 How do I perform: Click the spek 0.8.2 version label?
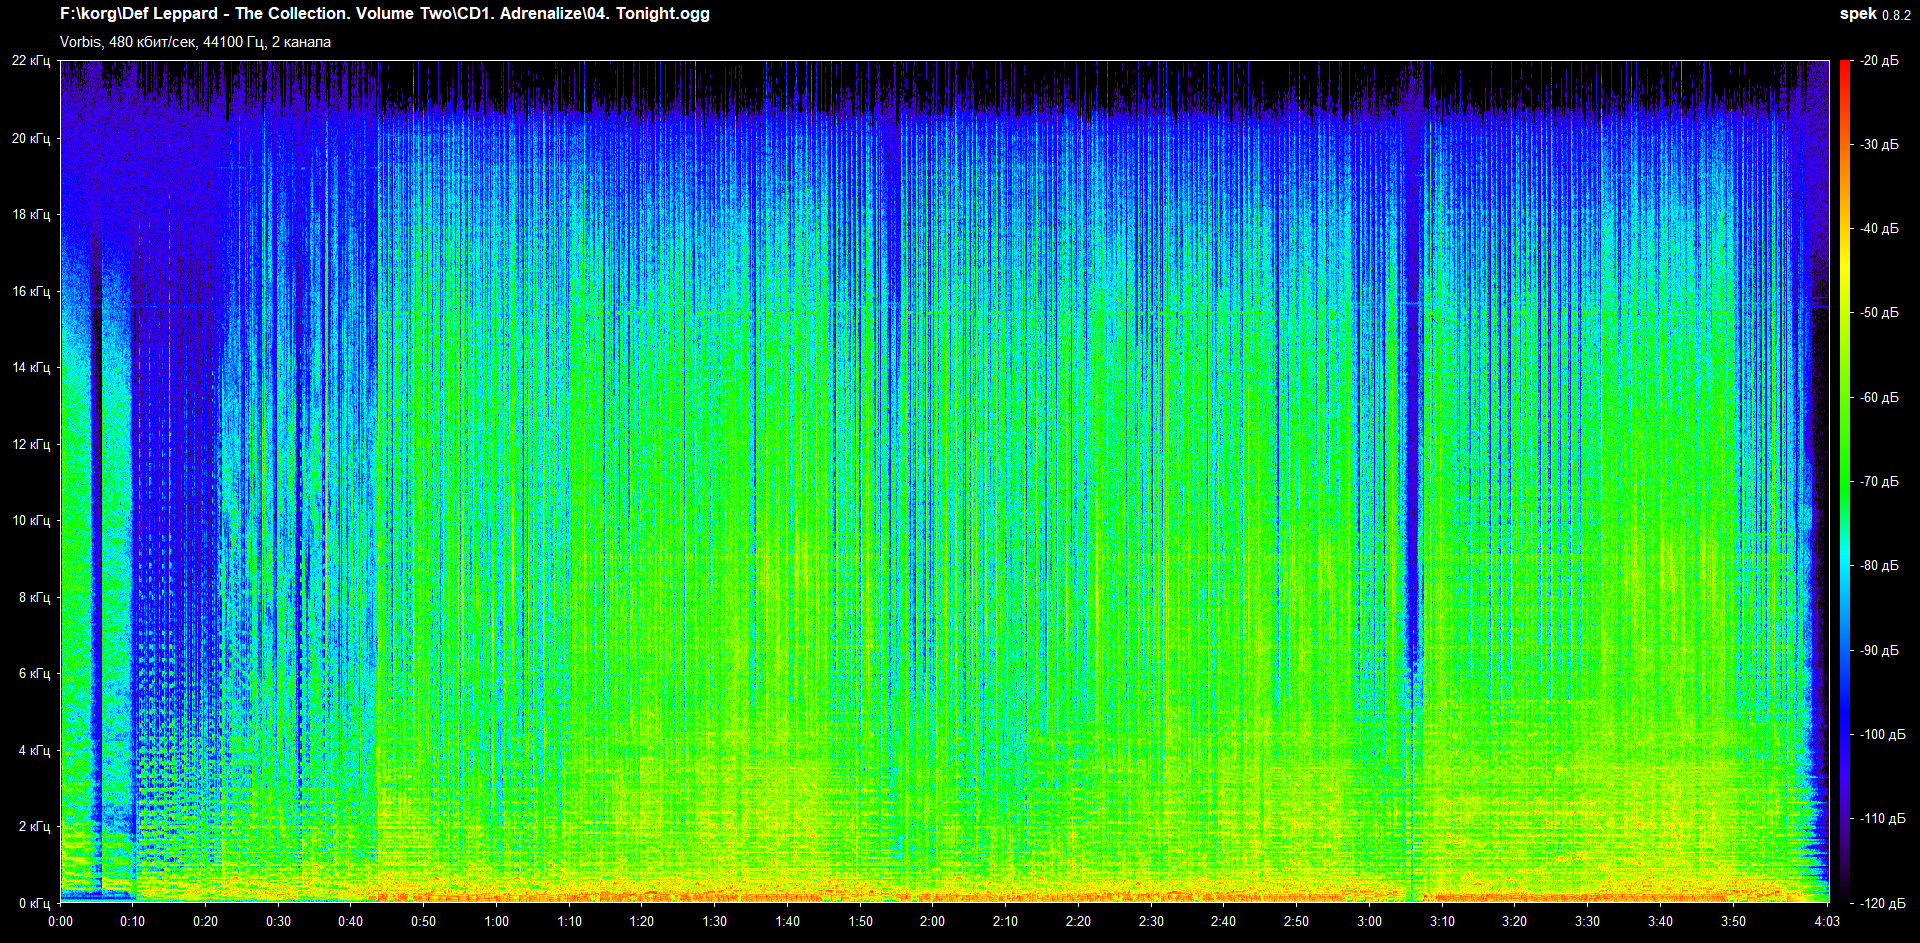[1874, 14]
